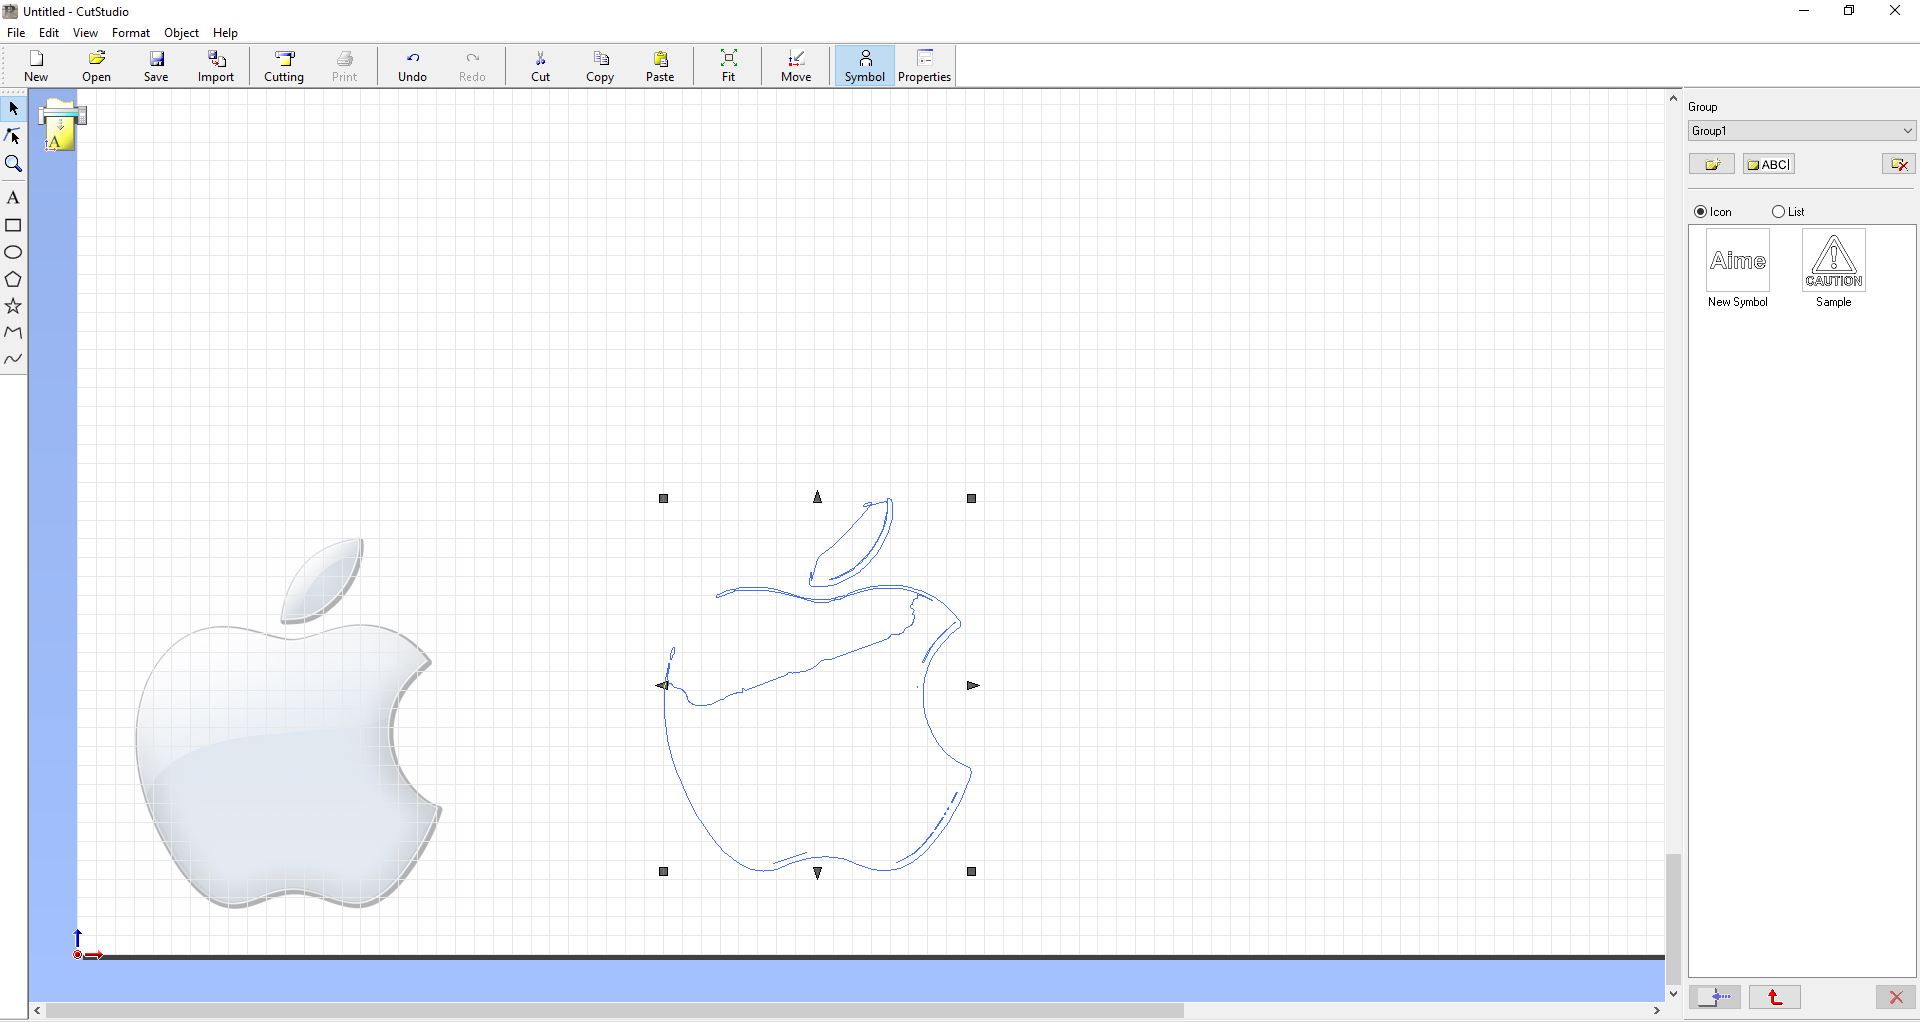Open a file using the Open icon
The width and height of the screenshot is (1920, 1022).
[96, 66]
